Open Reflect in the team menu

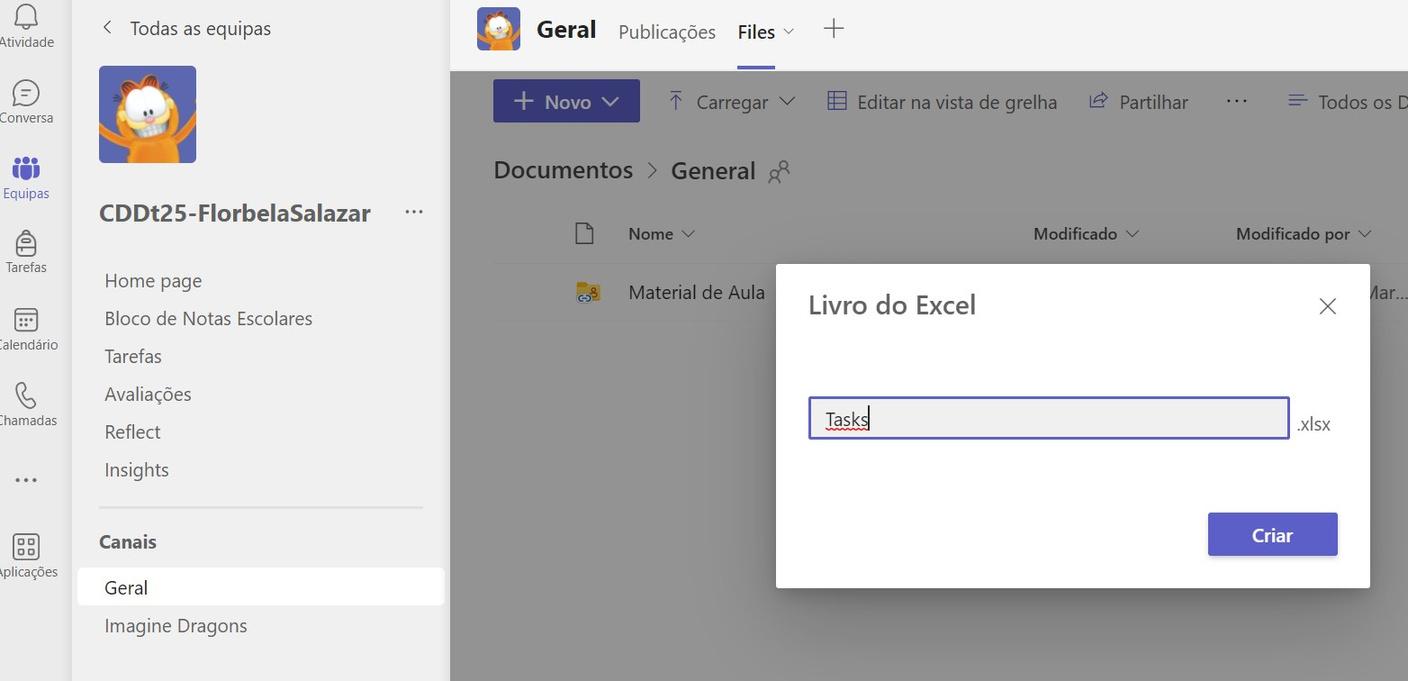132,432
